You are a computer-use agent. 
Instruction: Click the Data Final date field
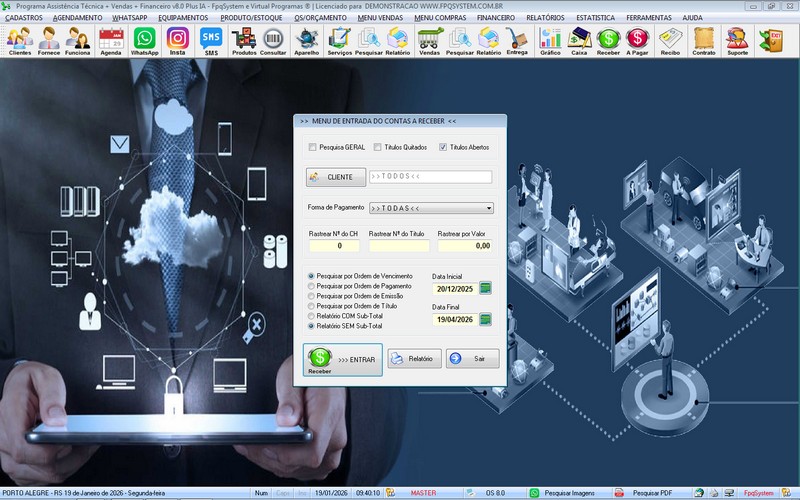455,319
